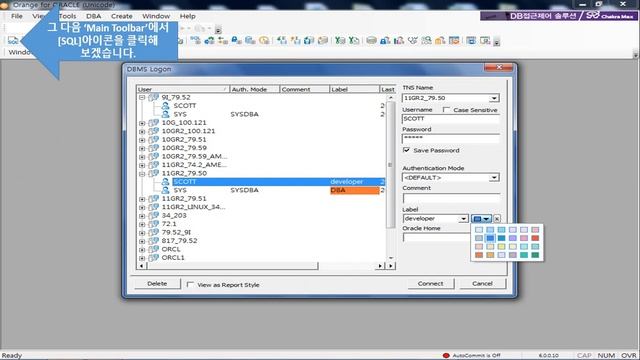Image resolution: width=640 pixels, height=360 pixels.
Task: Collapse the 9I_79.52 tree node
Action: coord(142,98)
